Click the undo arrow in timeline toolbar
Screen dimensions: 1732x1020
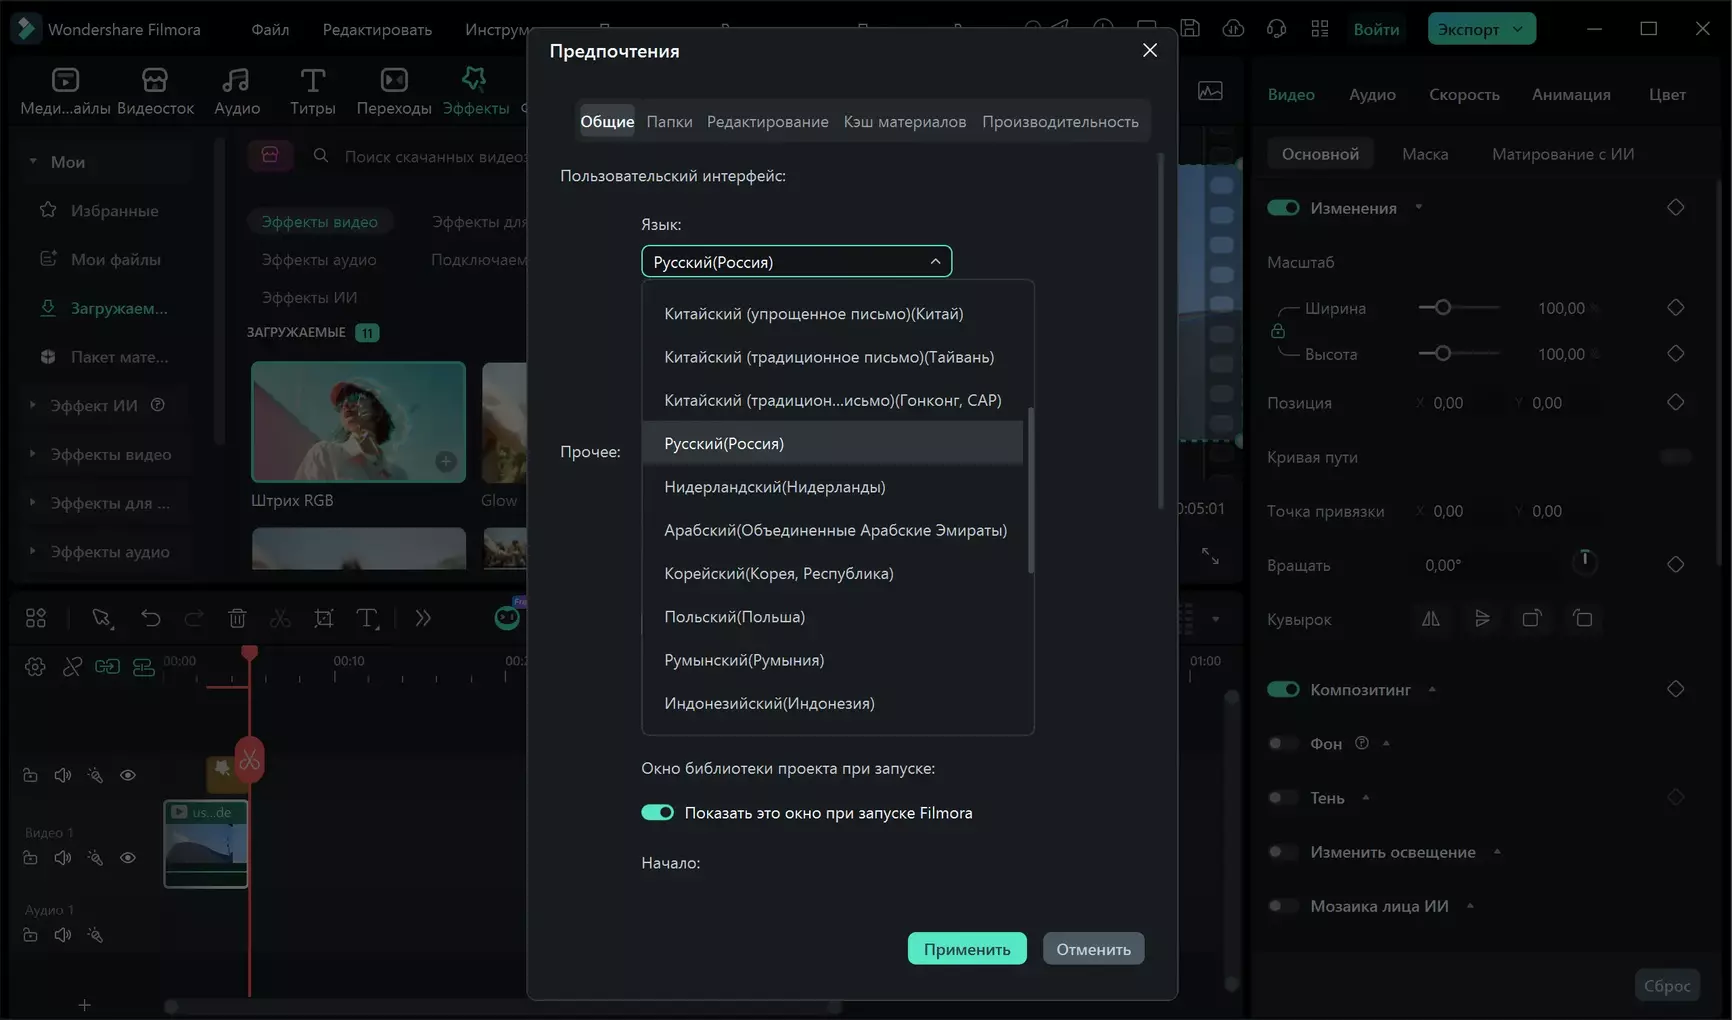150,618
